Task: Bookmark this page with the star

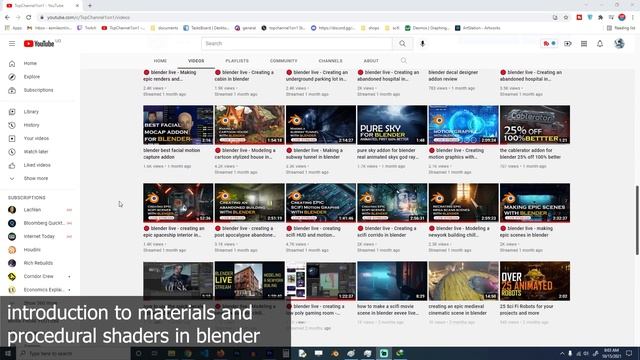Action: (x=566, y=18)
